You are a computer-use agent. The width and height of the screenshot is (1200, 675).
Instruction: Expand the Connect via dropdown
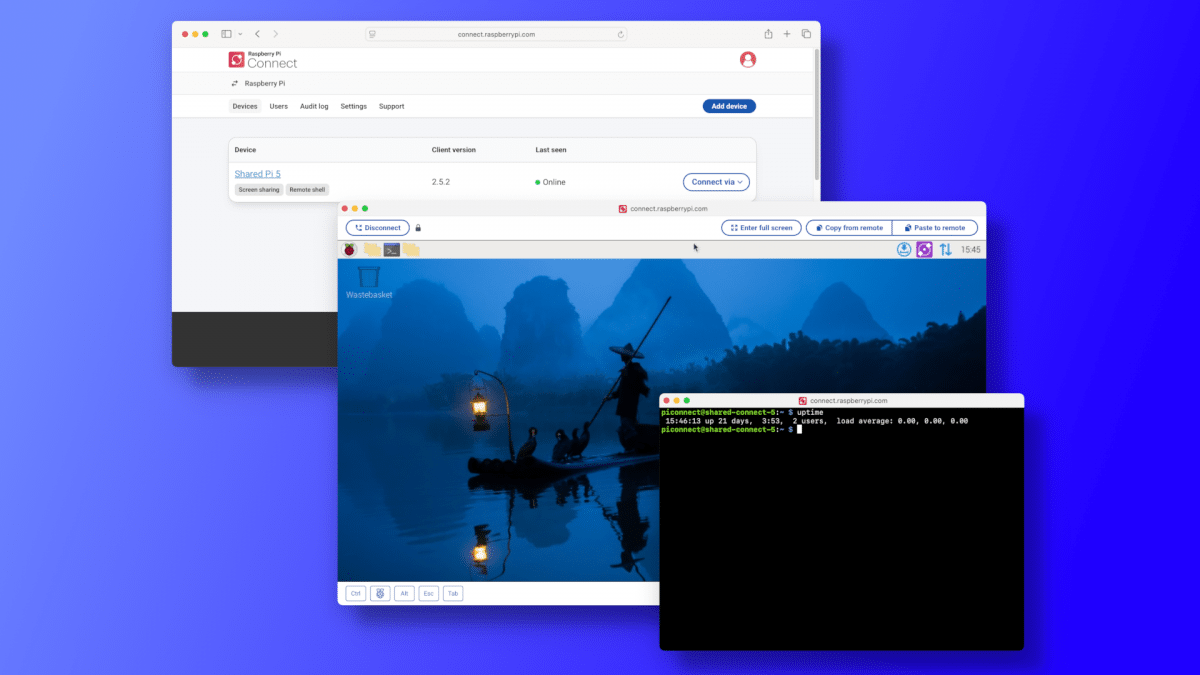[x=716, y=182]
